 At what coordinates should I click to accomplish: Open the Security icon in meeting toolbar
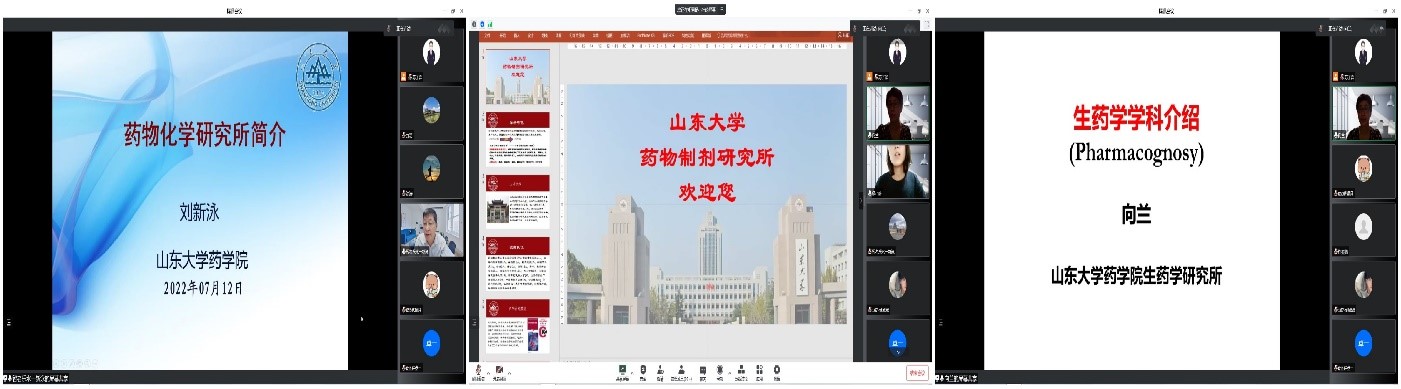643,372
